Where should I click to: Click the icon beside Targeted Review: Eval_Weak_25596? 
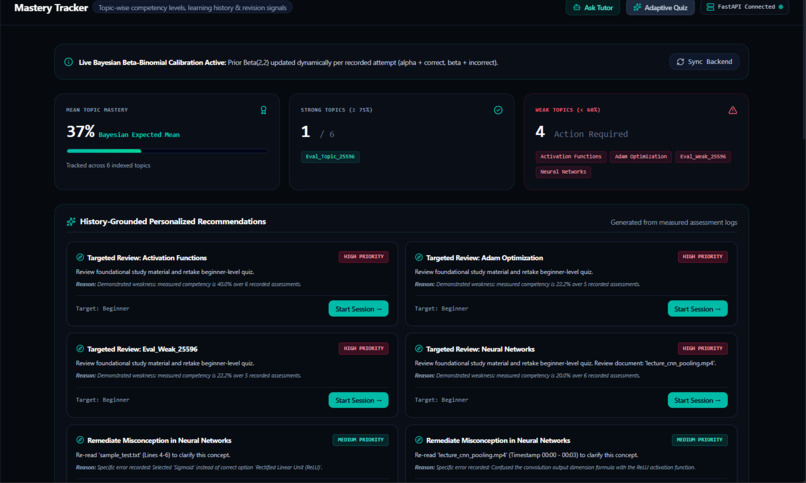coord(80,348)
